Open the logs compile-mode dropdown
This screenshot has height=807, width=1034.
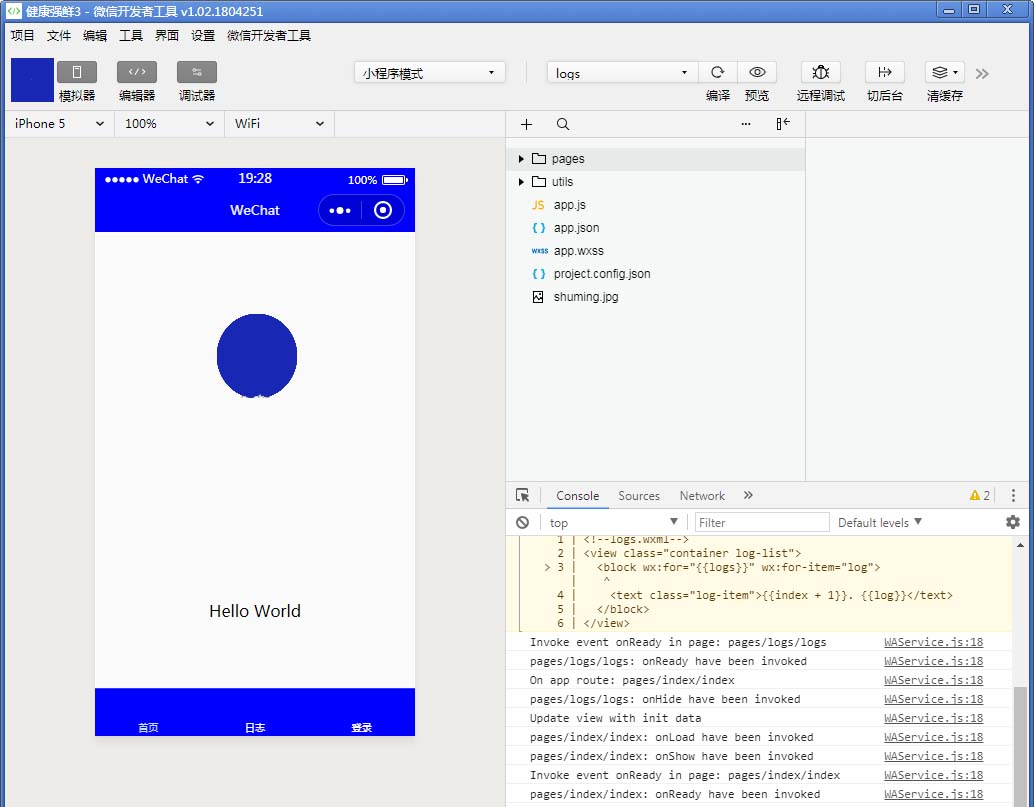pyautogui.click(x=622, y=73)
